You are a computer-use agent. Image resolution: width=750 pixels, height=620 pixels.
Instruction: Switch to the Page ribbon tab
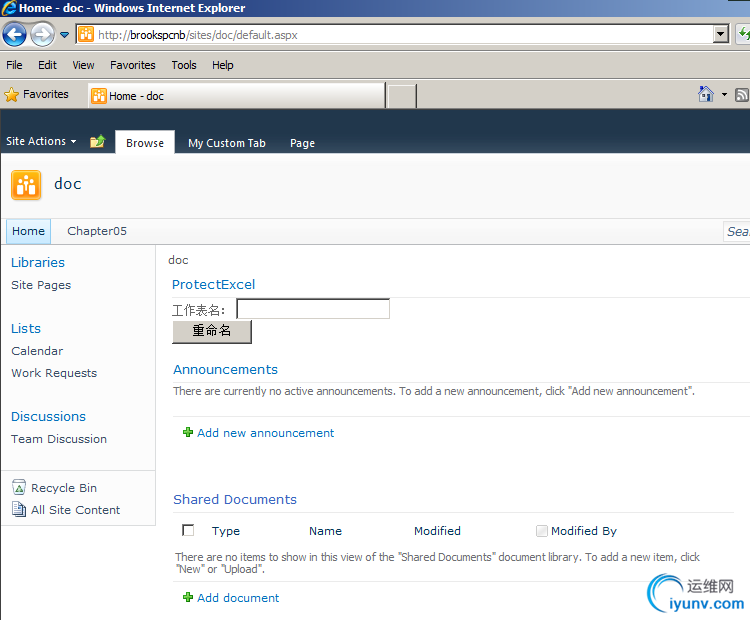click(302, 143)
